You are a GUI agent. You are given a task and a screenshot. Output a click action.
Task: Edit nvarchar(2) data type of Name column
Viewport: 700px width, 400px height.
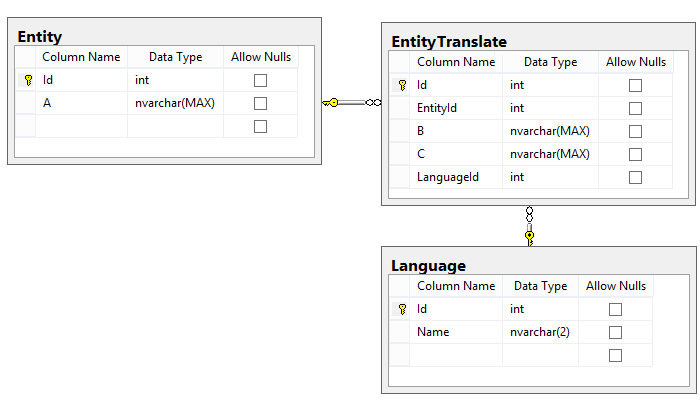[540, 332]
